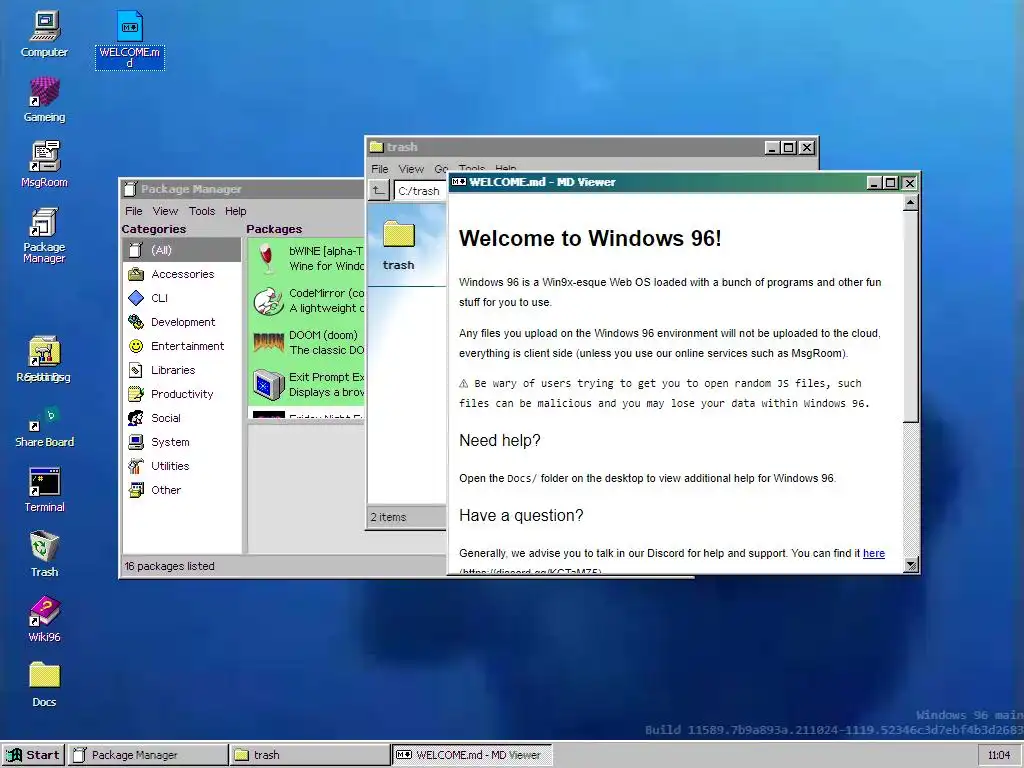The width and height of the screenshot is (1024, 768).
Task: Select the (All) category
Action: [182, 250]
